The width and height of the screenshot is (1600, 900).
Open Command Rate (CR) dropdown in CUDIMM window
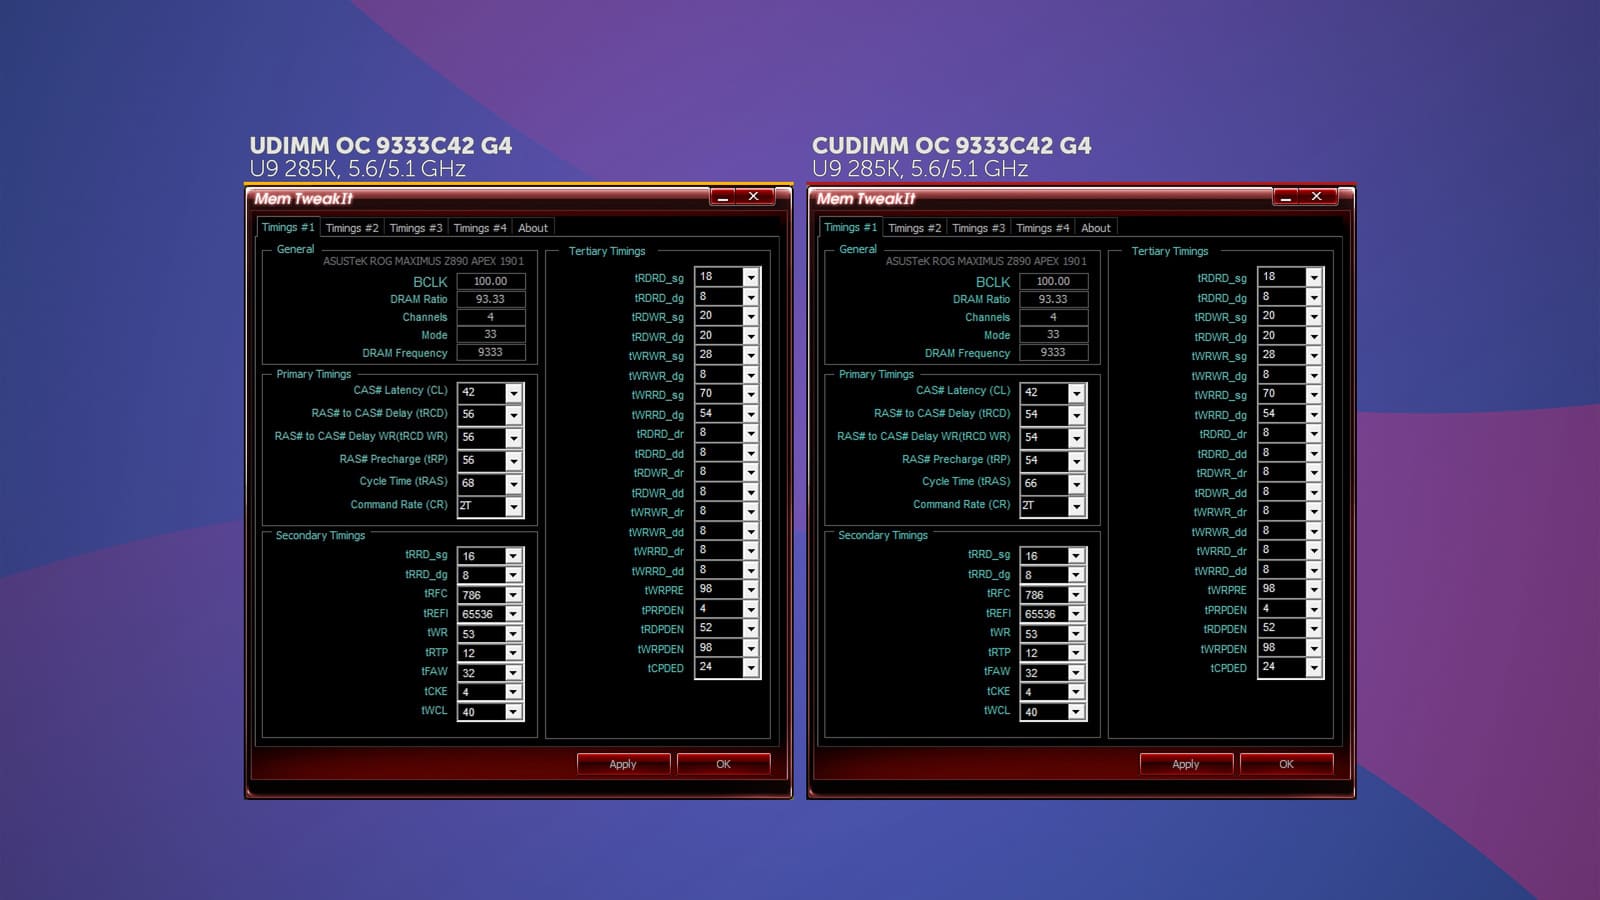(x=1076, y=507)
